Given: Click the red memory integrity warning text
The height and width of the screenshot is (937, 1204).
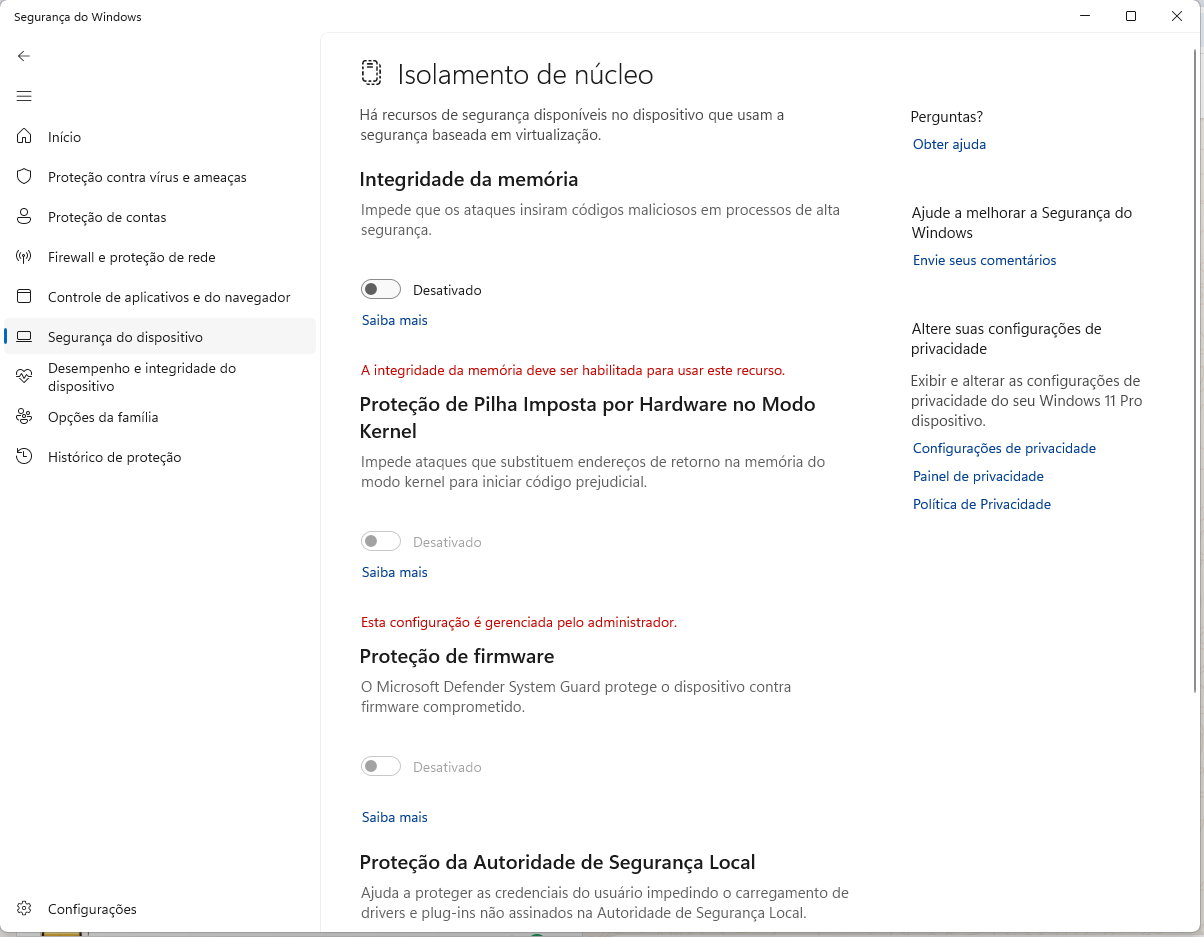Looking at the screenshot, I should coord(573,370).
